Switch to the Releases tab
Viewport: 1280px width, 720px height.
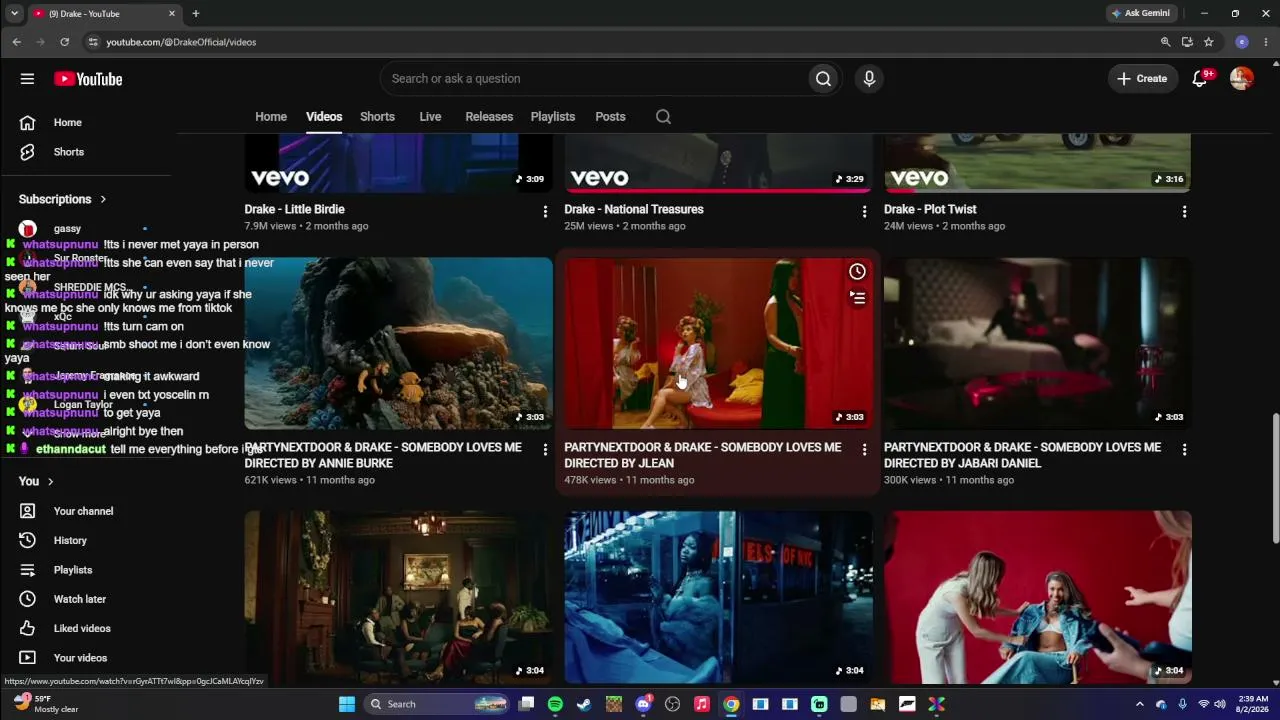coord(489,117)
